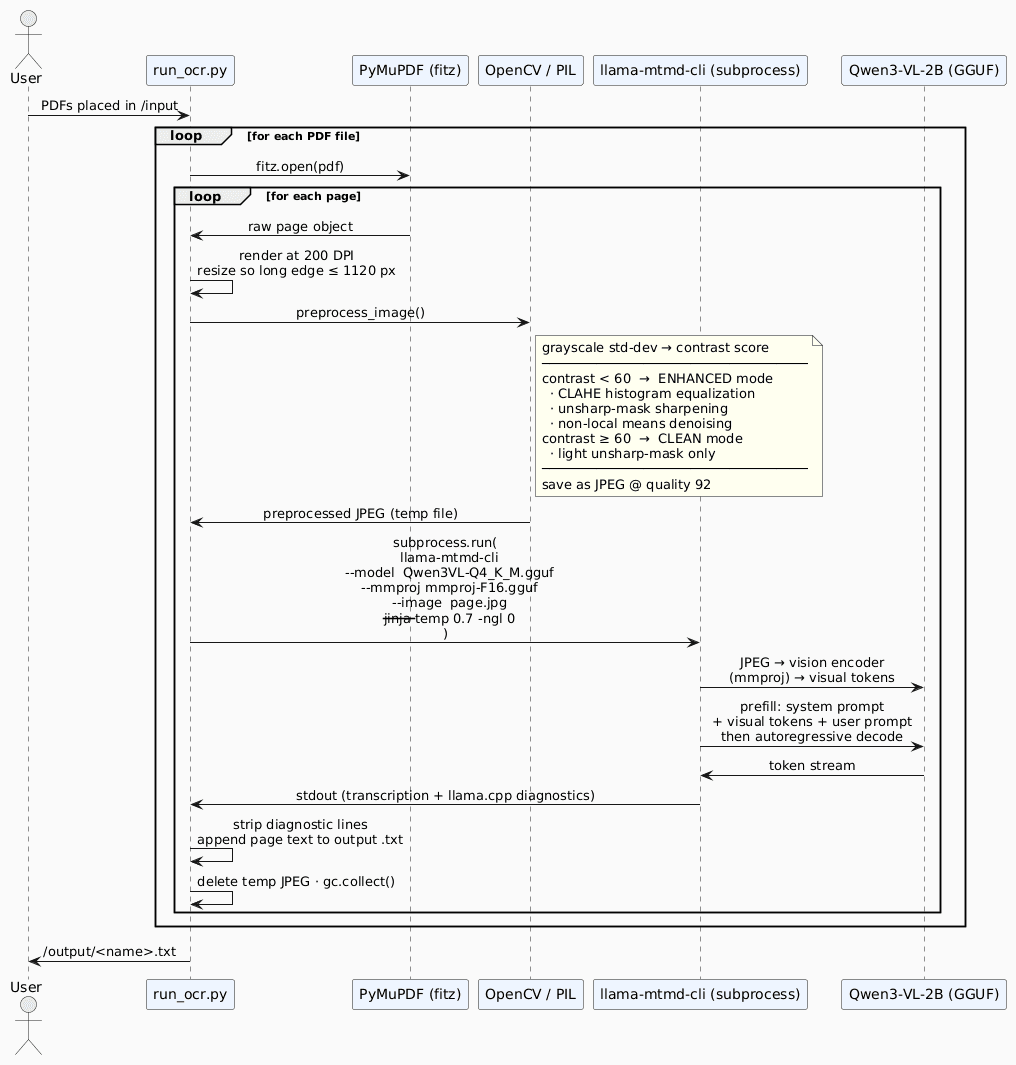Select the top PyMuPDF (fitz) participant box

(410, 70)
